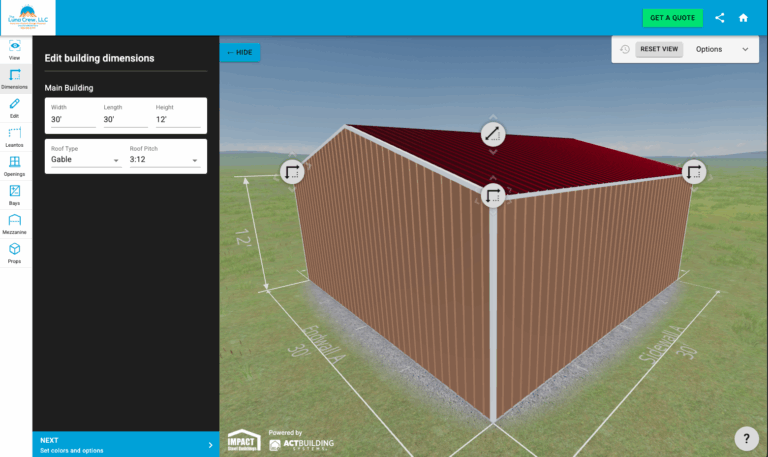The image size is (768, 457).
Task: Open the Roof Pitch dropdown
Action: tap(165, 160)
